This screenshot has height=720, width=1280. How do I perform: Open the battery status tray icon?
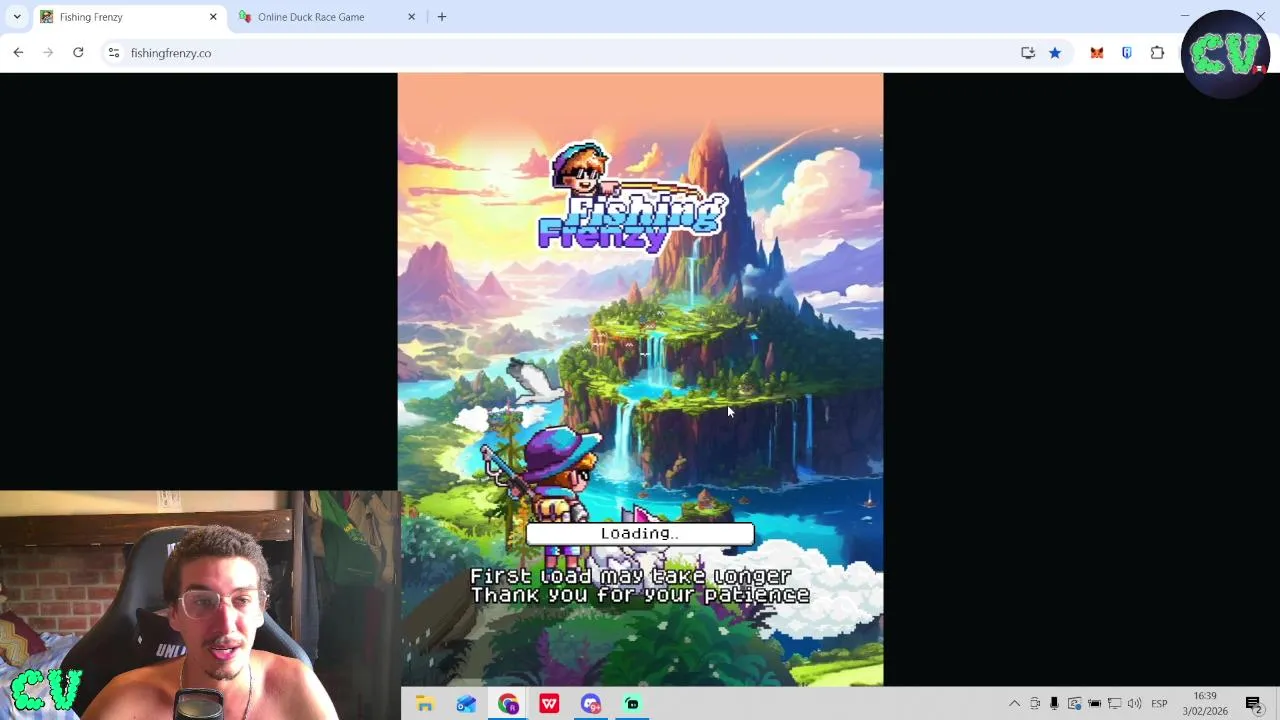1094,704
